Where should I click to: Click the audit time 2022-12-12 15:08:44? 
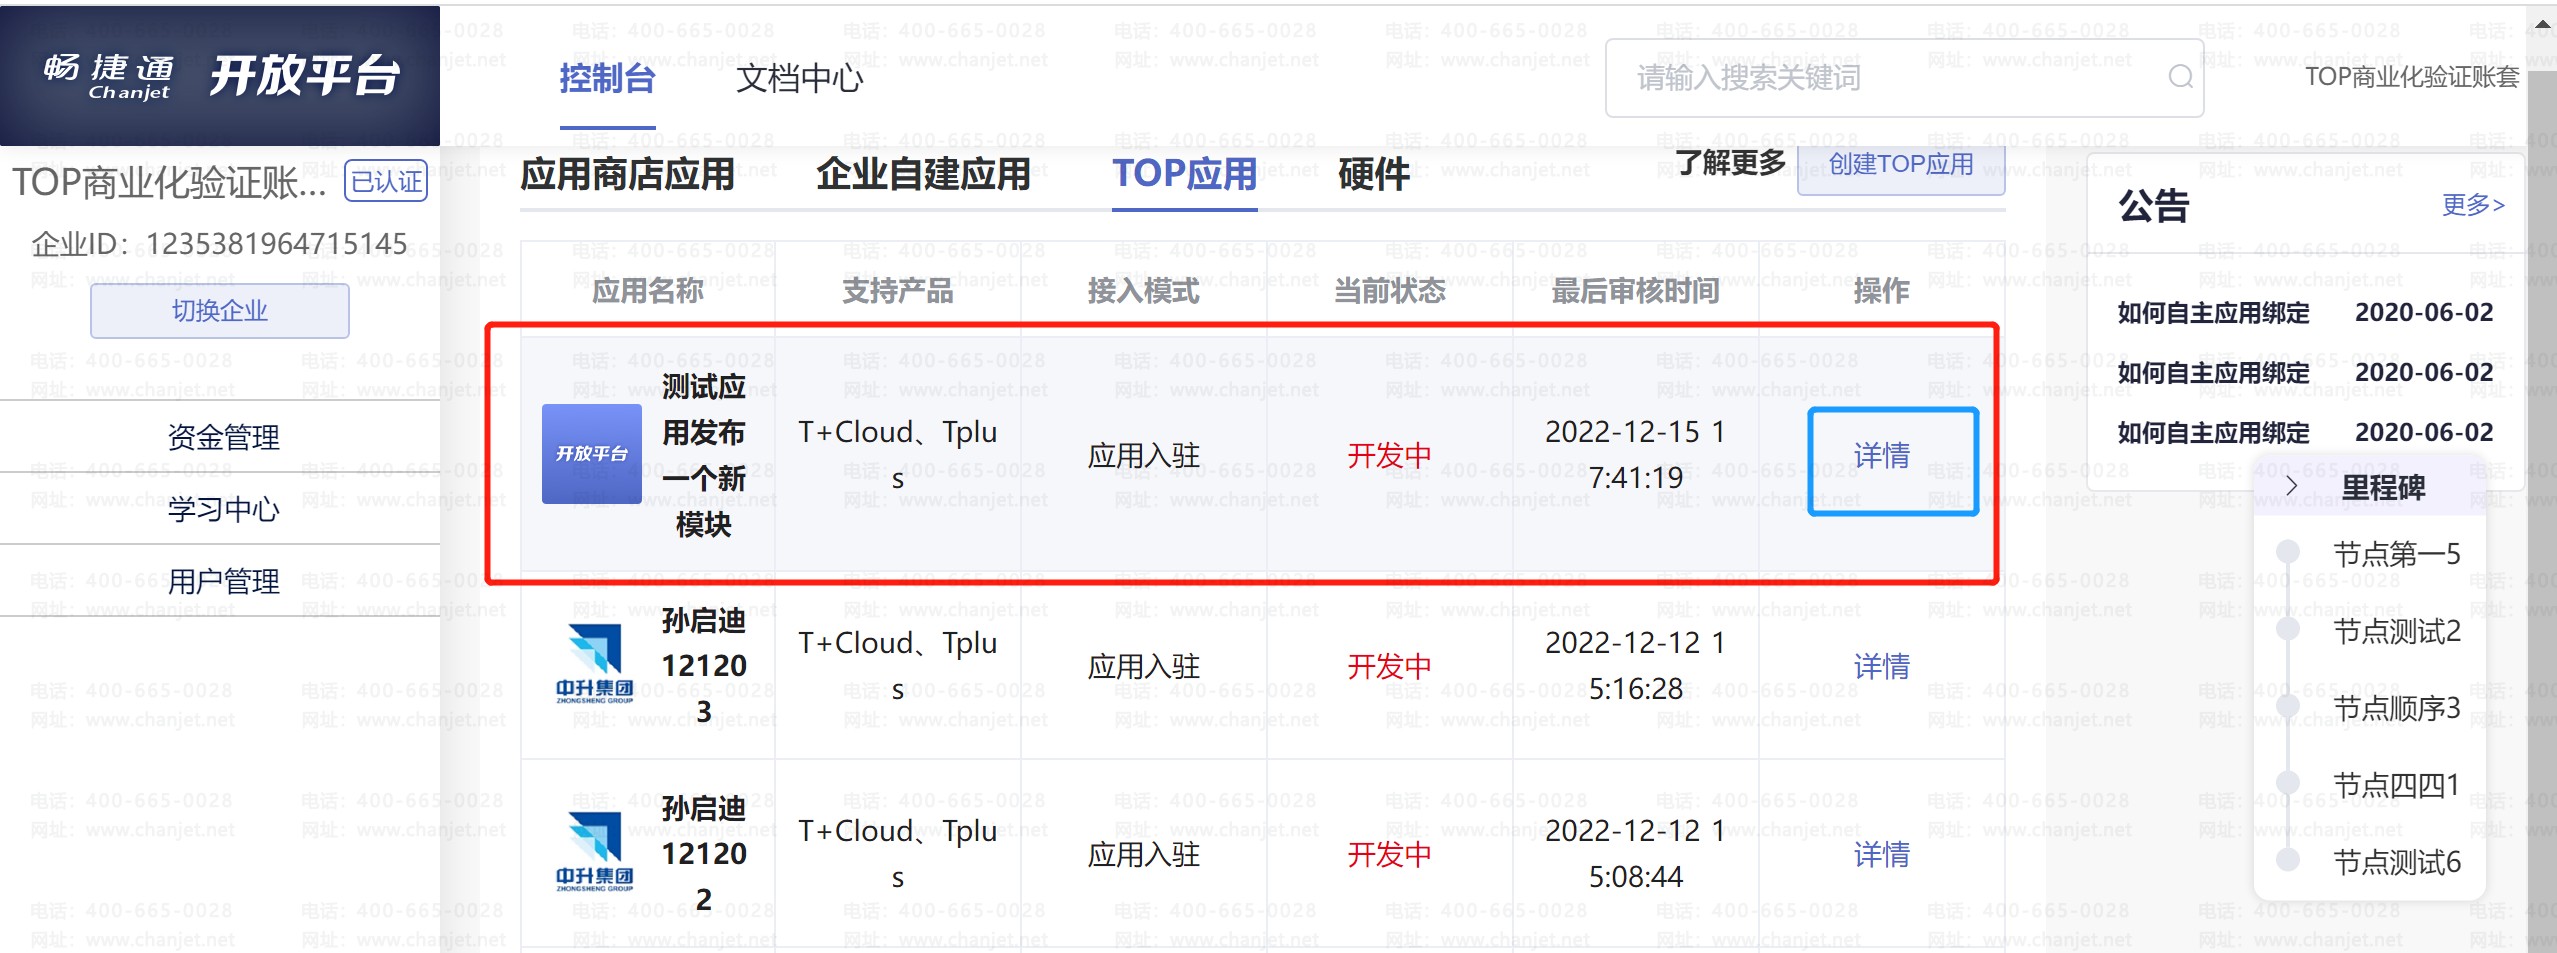[1635, 854]
